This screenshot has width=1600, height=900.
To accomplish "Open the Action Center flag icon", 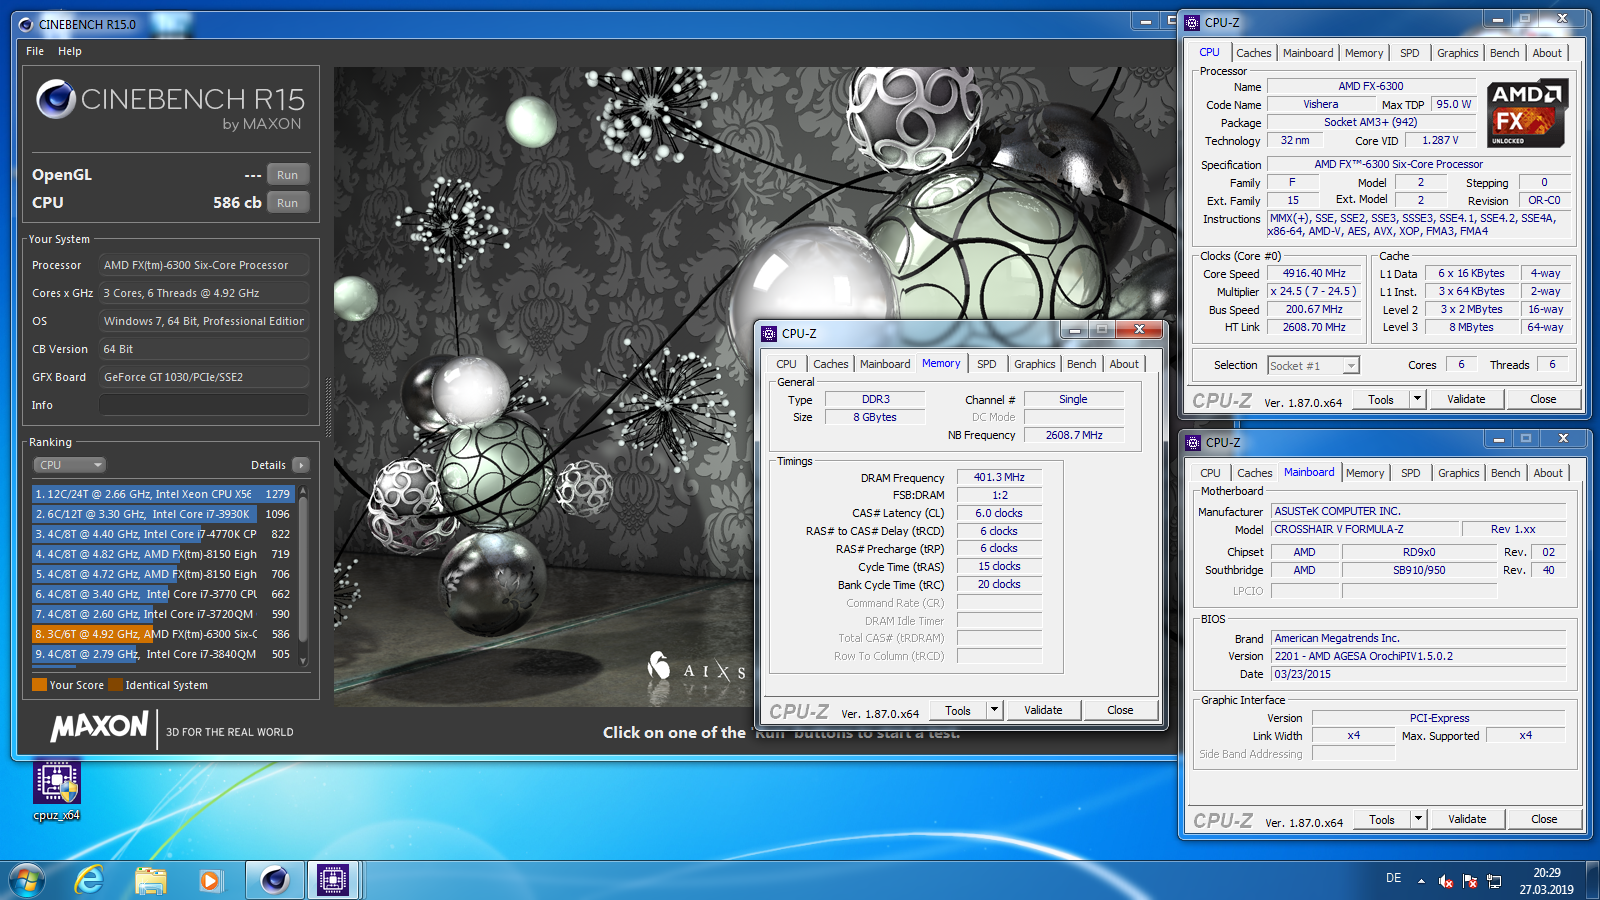I will (1470, 881).
